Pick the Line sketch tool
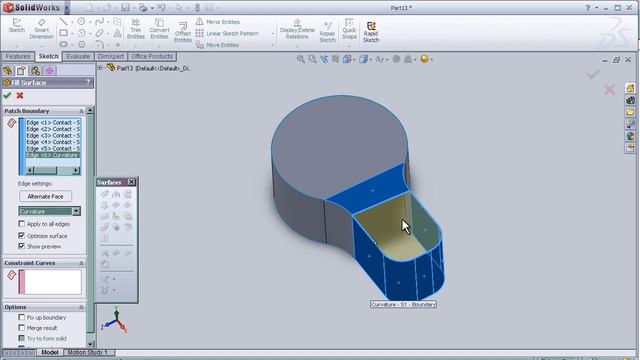Viewport: 640px width, 360px height. [63, 22]
